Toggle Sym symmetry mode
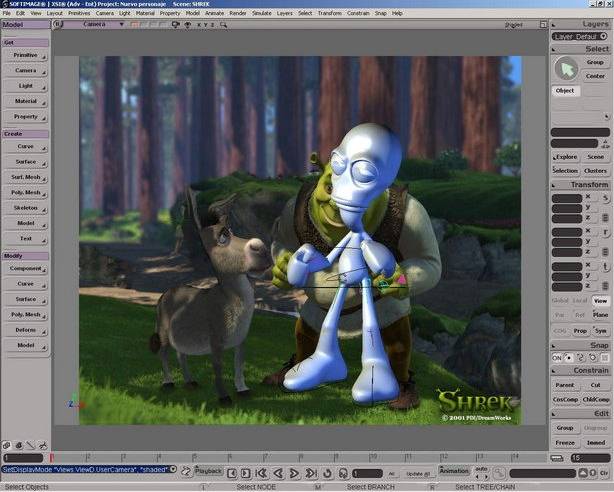Screen dimensions: 614x492 (x=600, y=331)
